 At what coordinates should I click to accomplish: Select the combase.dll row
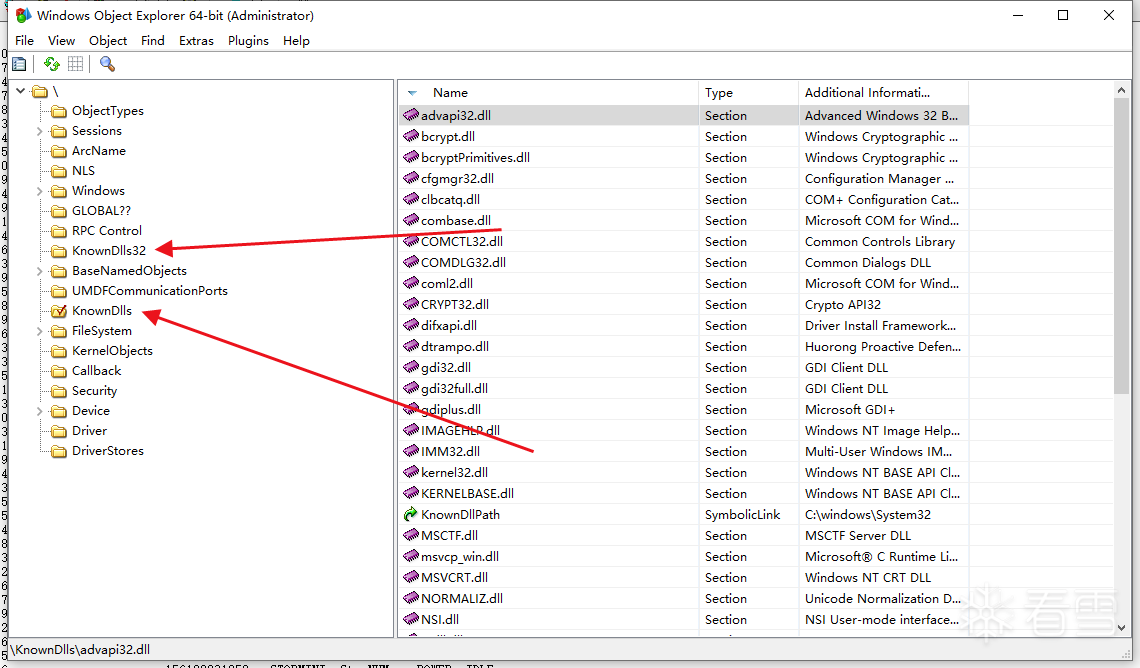(x=683, y=220)
